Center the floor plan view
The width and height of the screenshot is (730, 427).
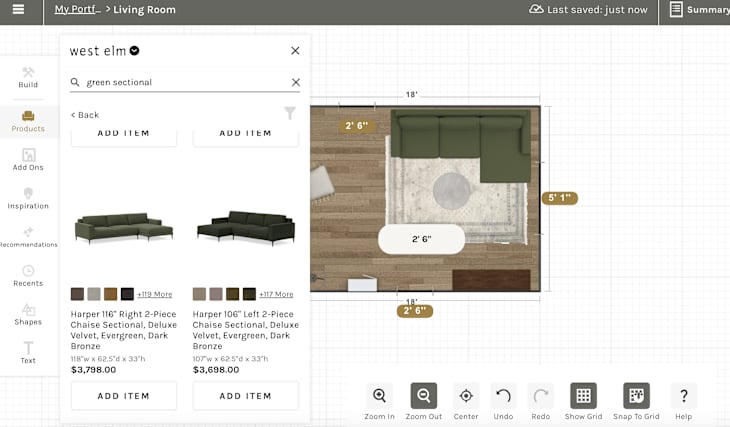pos(465,396)
